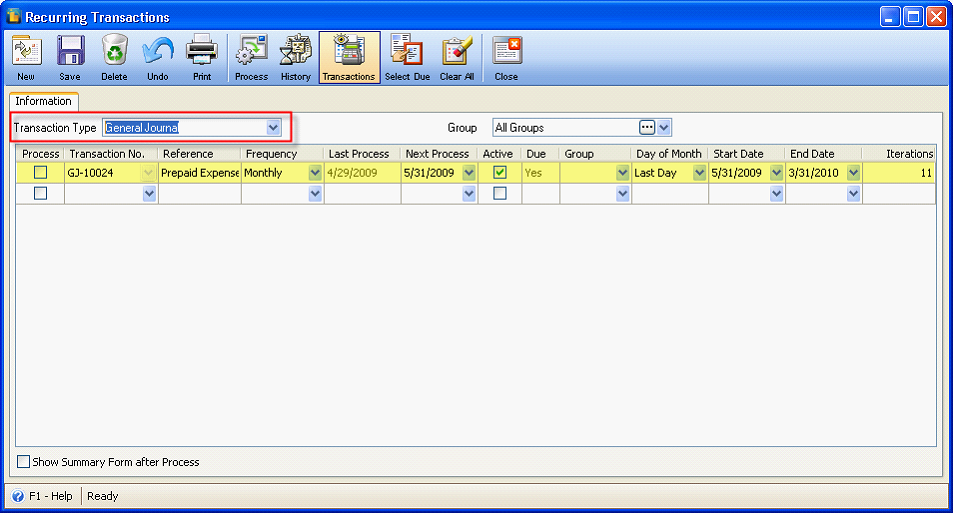Click the Process column header
This screenshot has width=954, height=514.
(40, 154)
